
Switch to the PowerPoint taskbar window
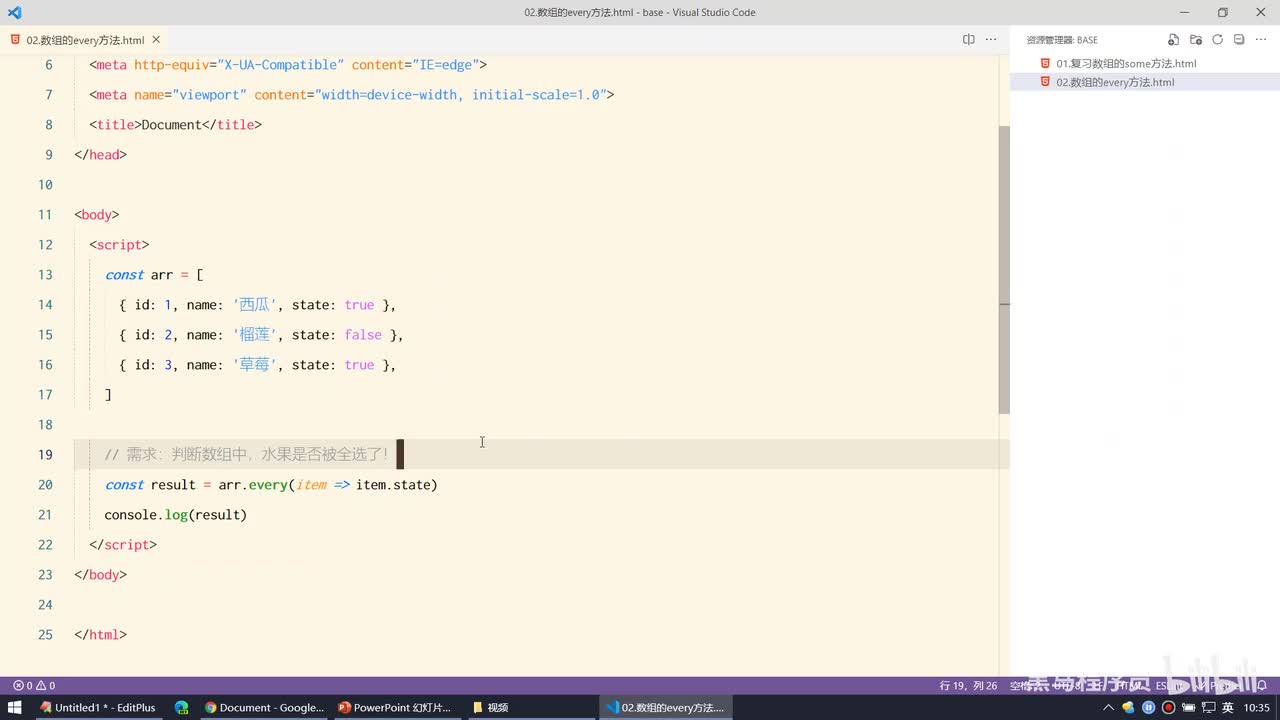pyautogui.click(x=395, y=707)
